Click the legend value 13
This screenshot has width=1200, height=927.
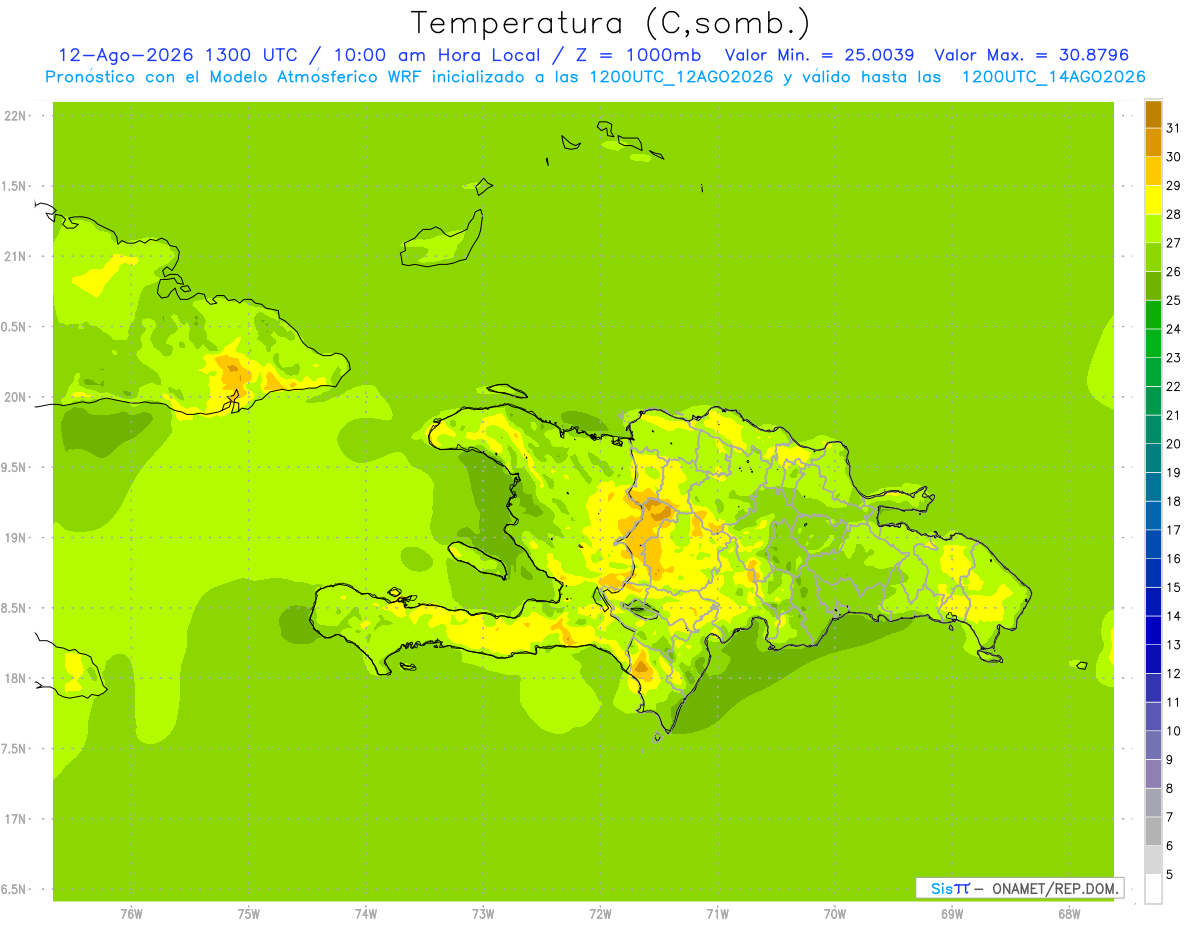[x=1173, y=645]
